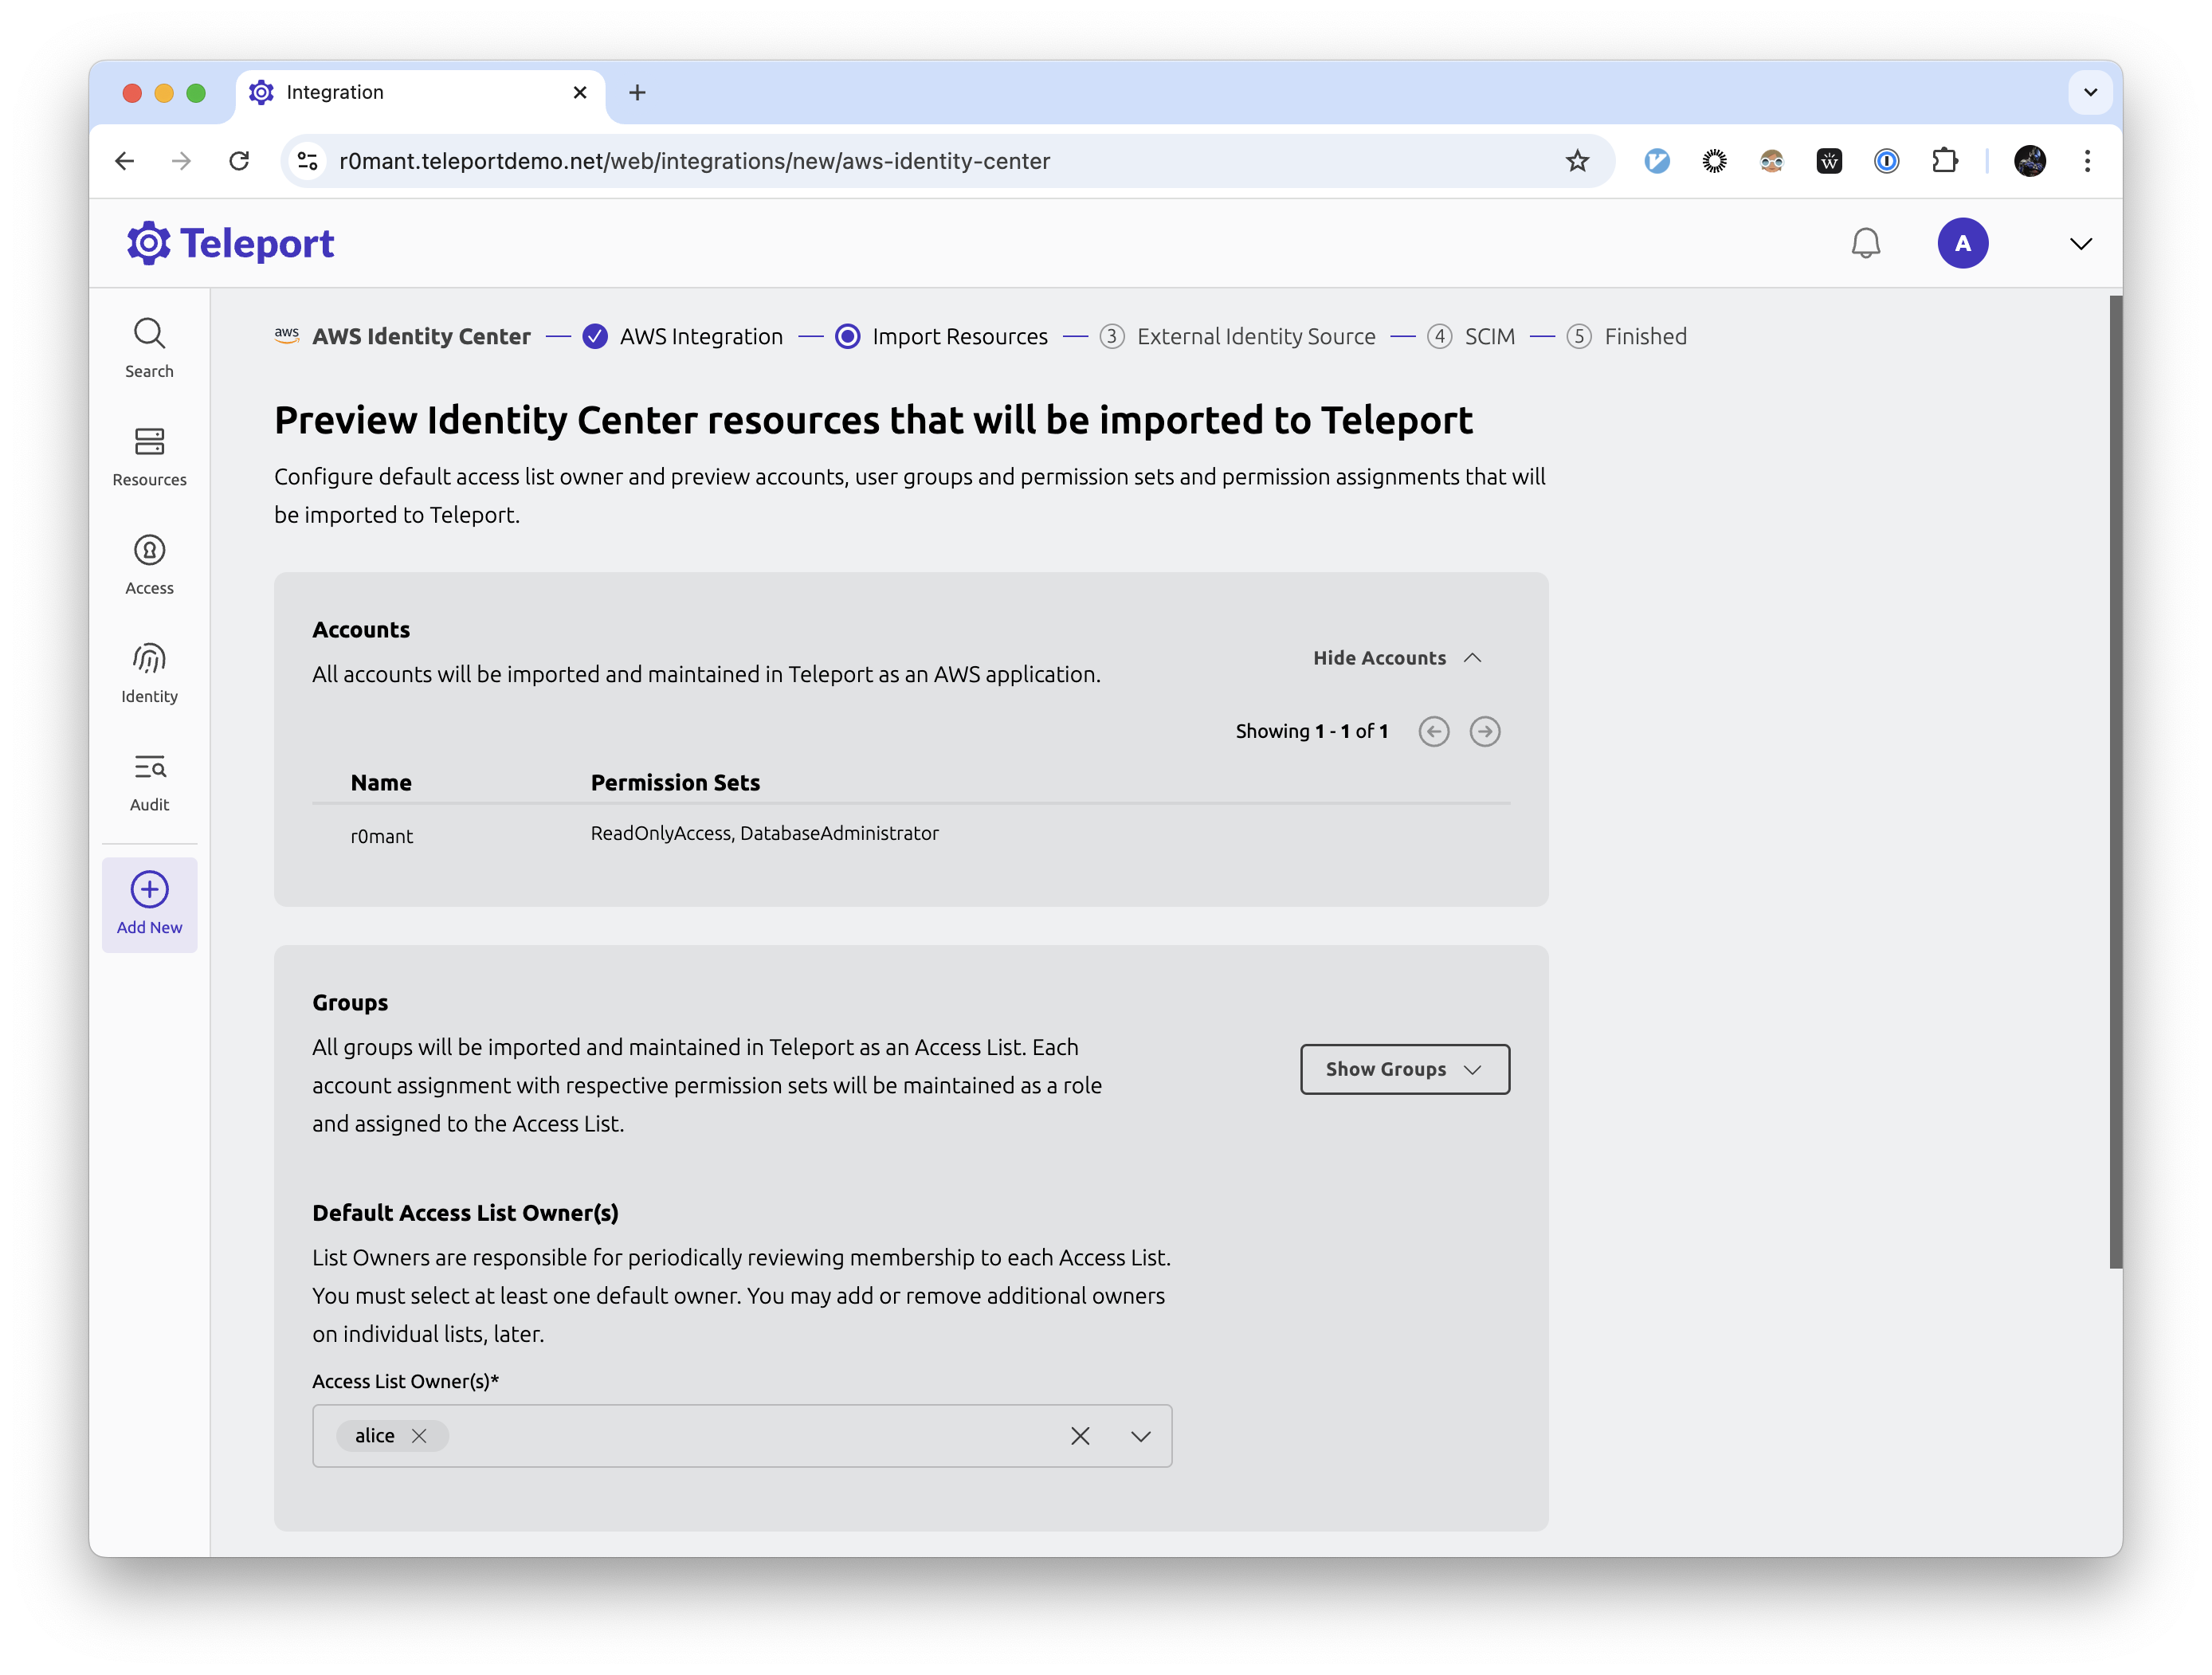Select the Identity sidebar icon

pyautogui.click(x=149, y=672)
